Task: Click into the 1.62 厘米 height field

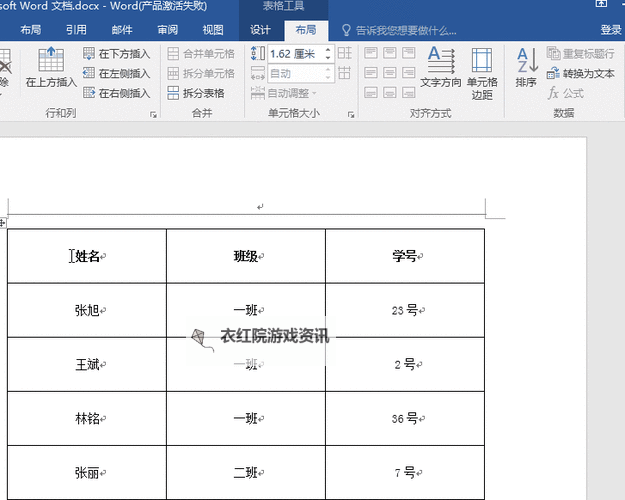Action: pyautogui.click(x=295, y=54)
